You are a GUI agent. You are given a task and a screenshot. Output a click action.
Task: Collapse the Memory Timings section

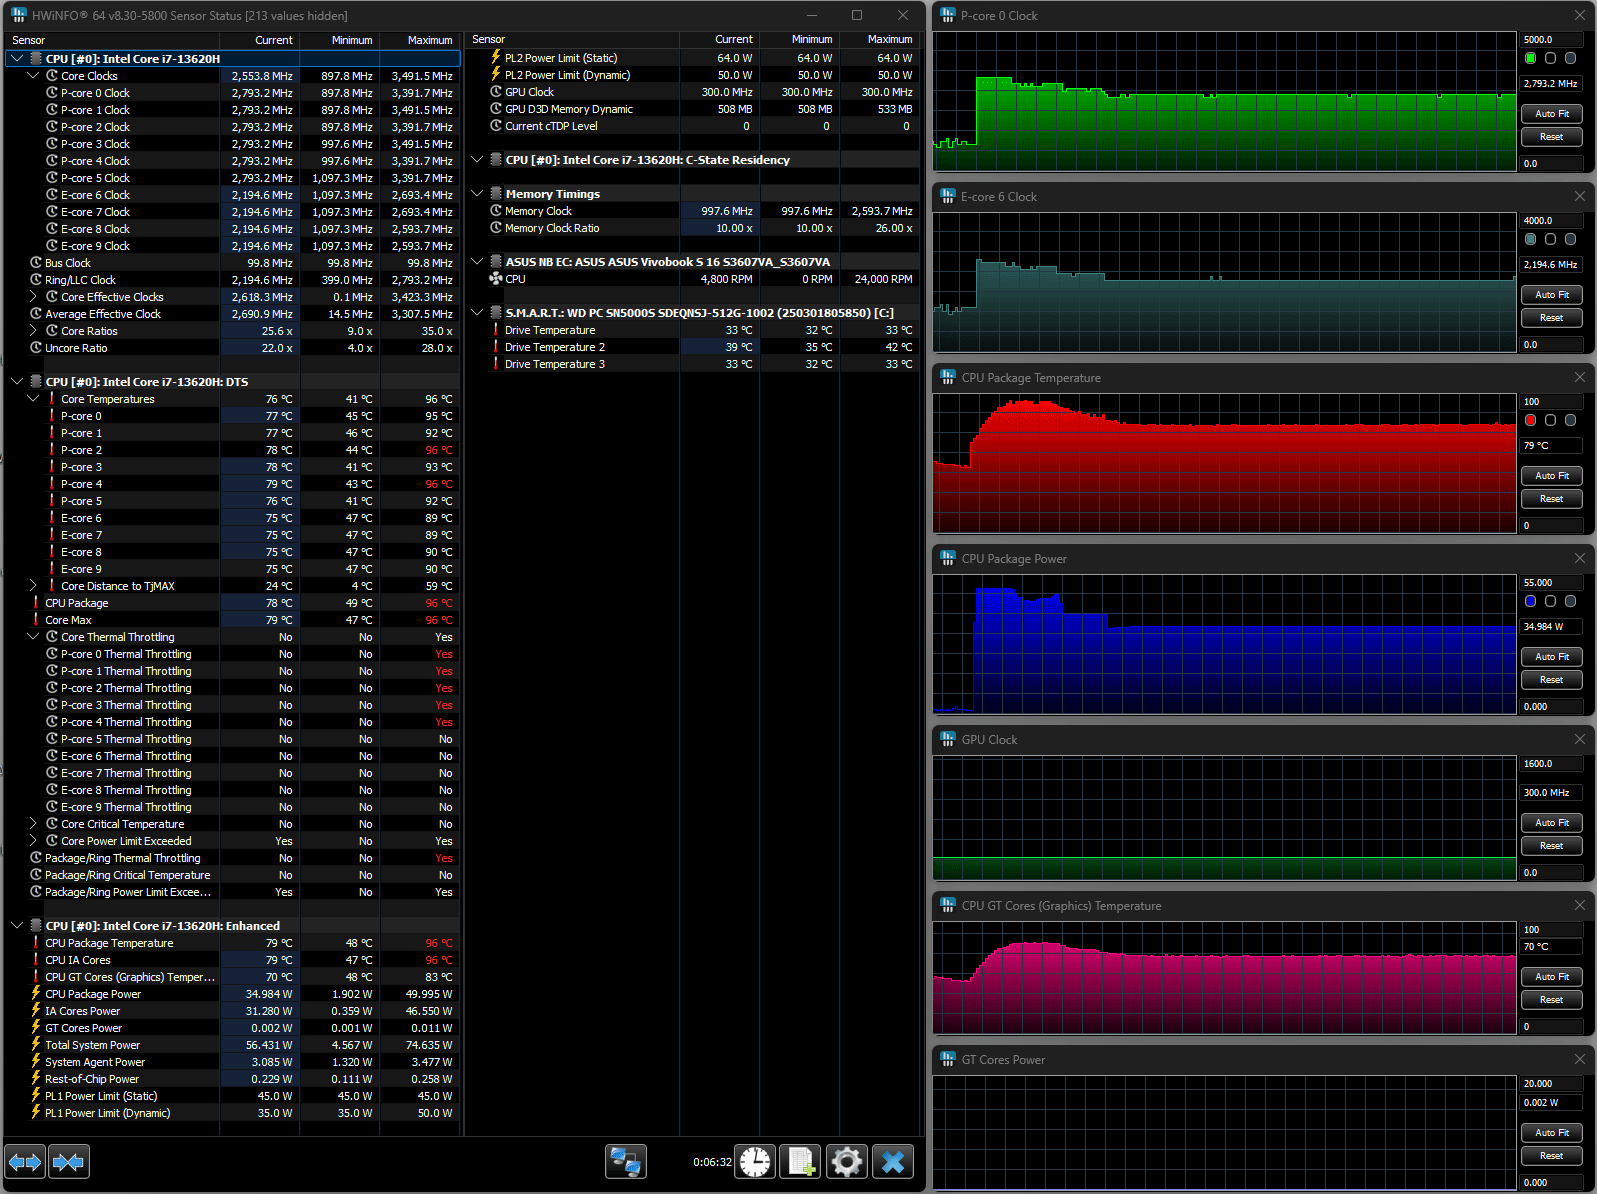pyautogui.click(x=477, y=194)
